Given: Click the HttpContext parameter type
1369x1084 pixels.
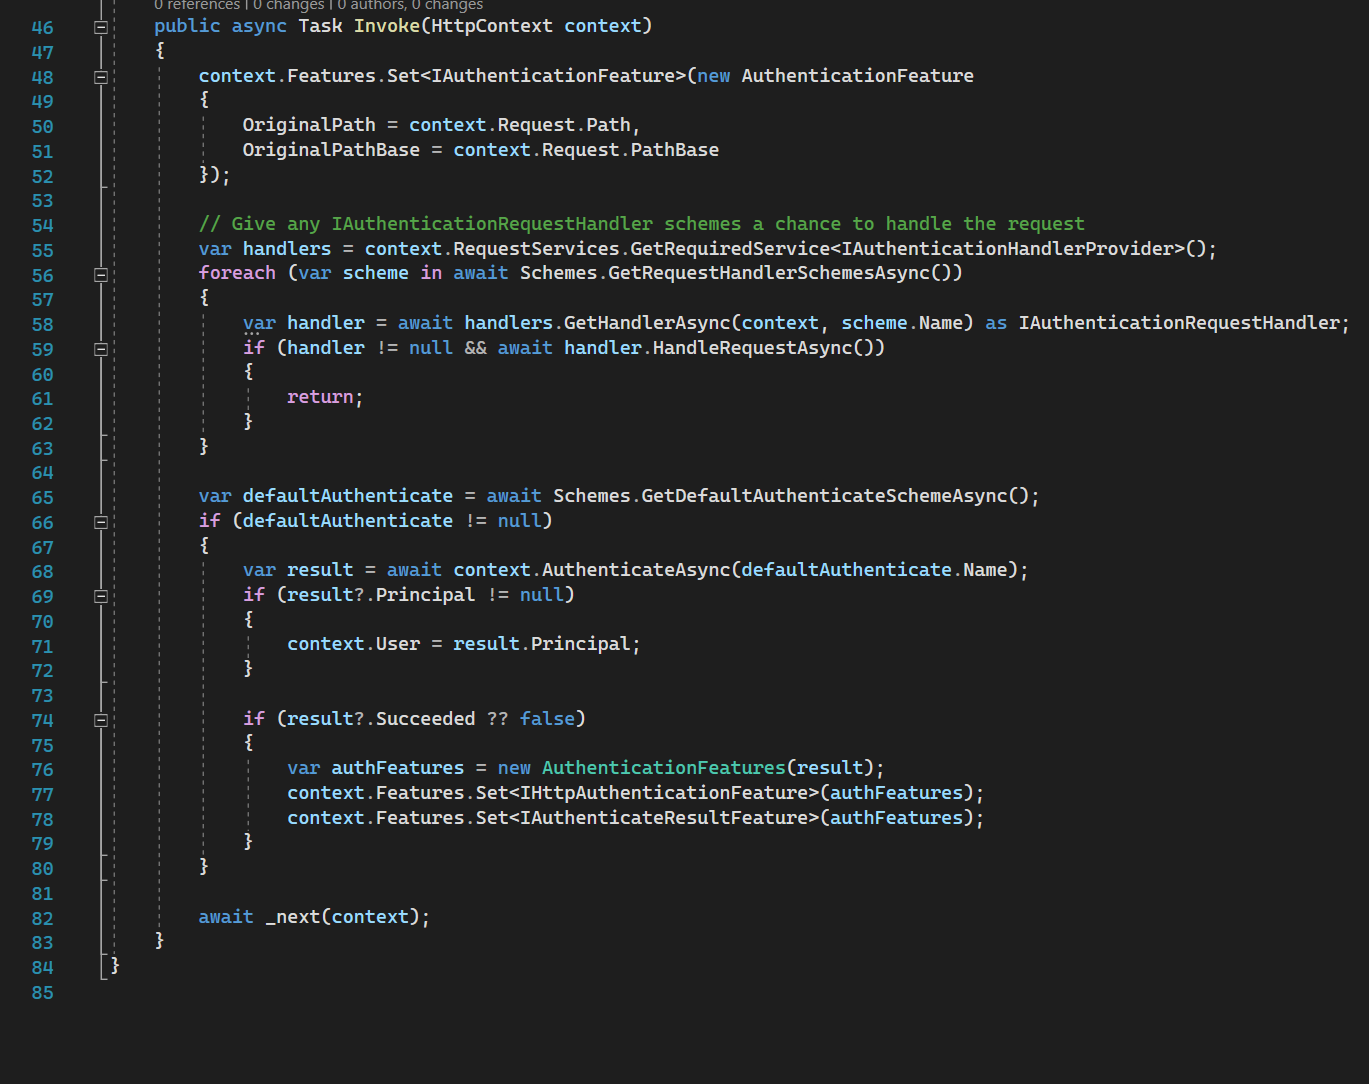Looking at the screenshot, I should point(492,26).
